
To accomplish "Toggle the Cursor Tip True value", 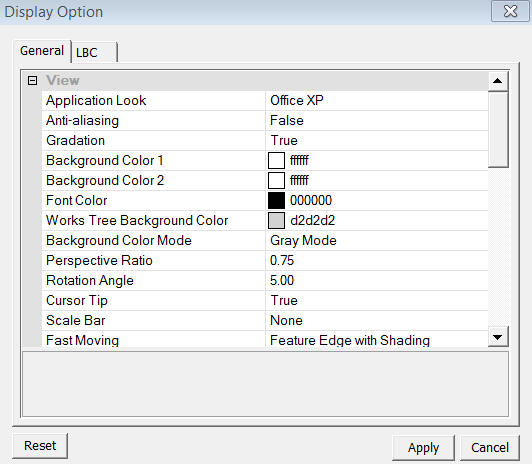I will pyautogui.click(x=377, y=301).
